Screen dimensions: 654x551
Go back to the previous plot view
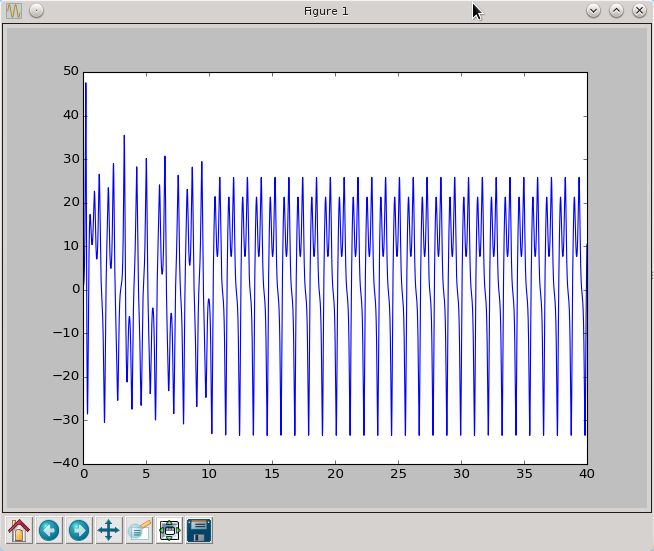click(49, 530)
